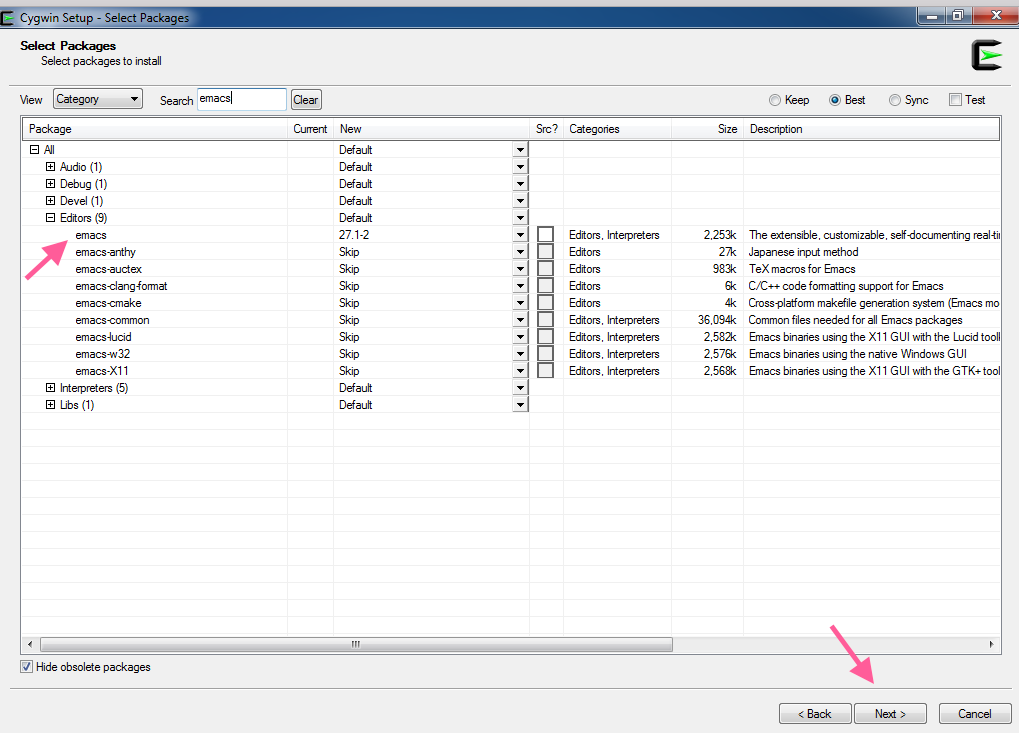Expand the Debug (1) category
Image resolution: width=1019 pixels, height=733 pixels.
tap(51, 183)
